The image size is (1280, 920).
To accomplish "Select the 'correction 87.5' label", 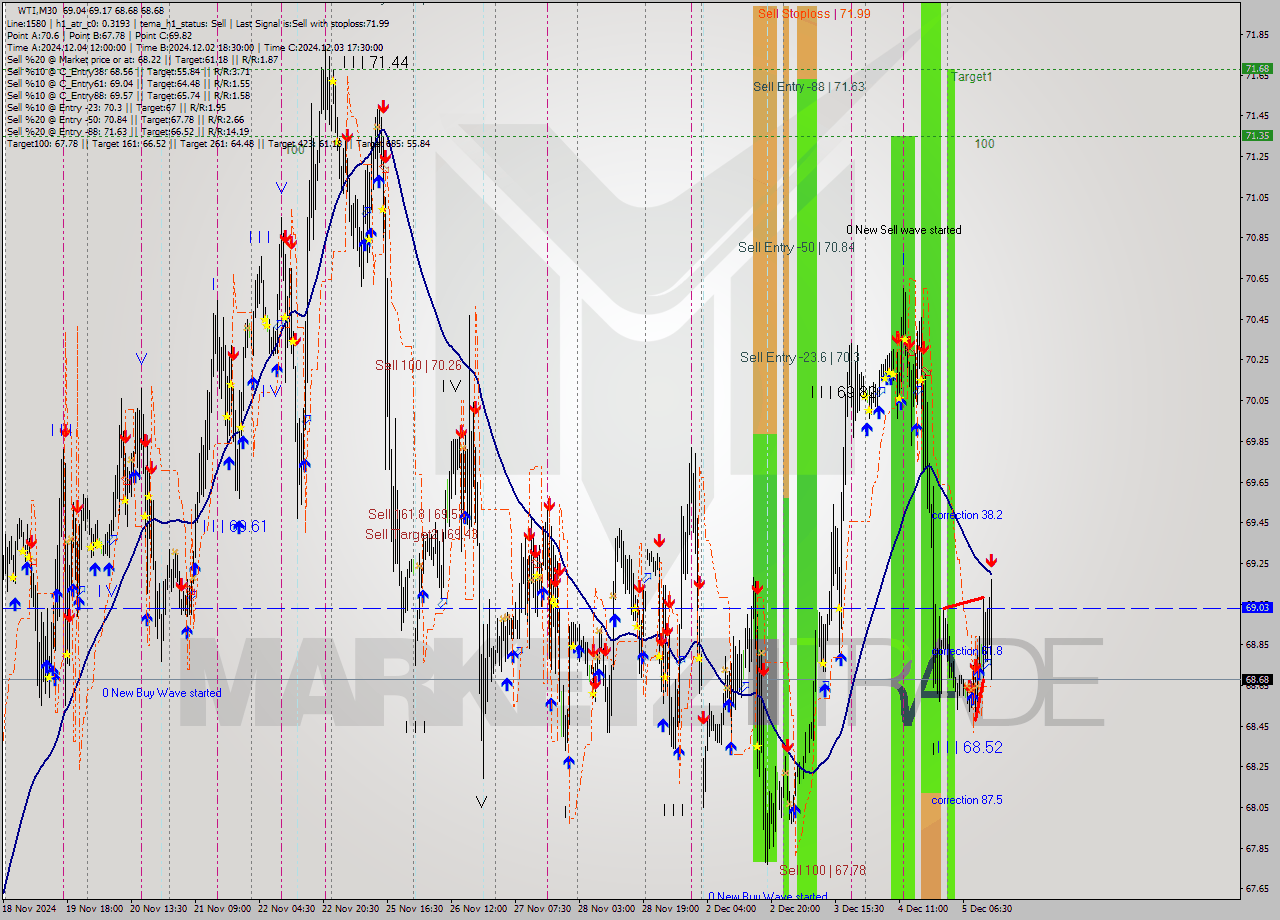I will tap(966, 800).
